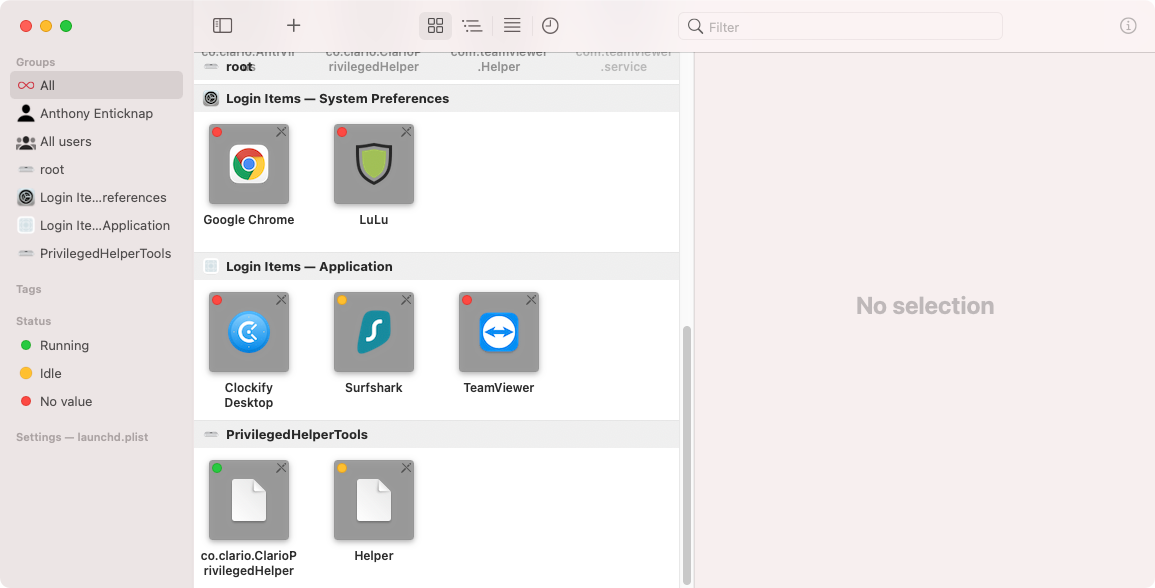Open the history clock icon

click(550, 26)
